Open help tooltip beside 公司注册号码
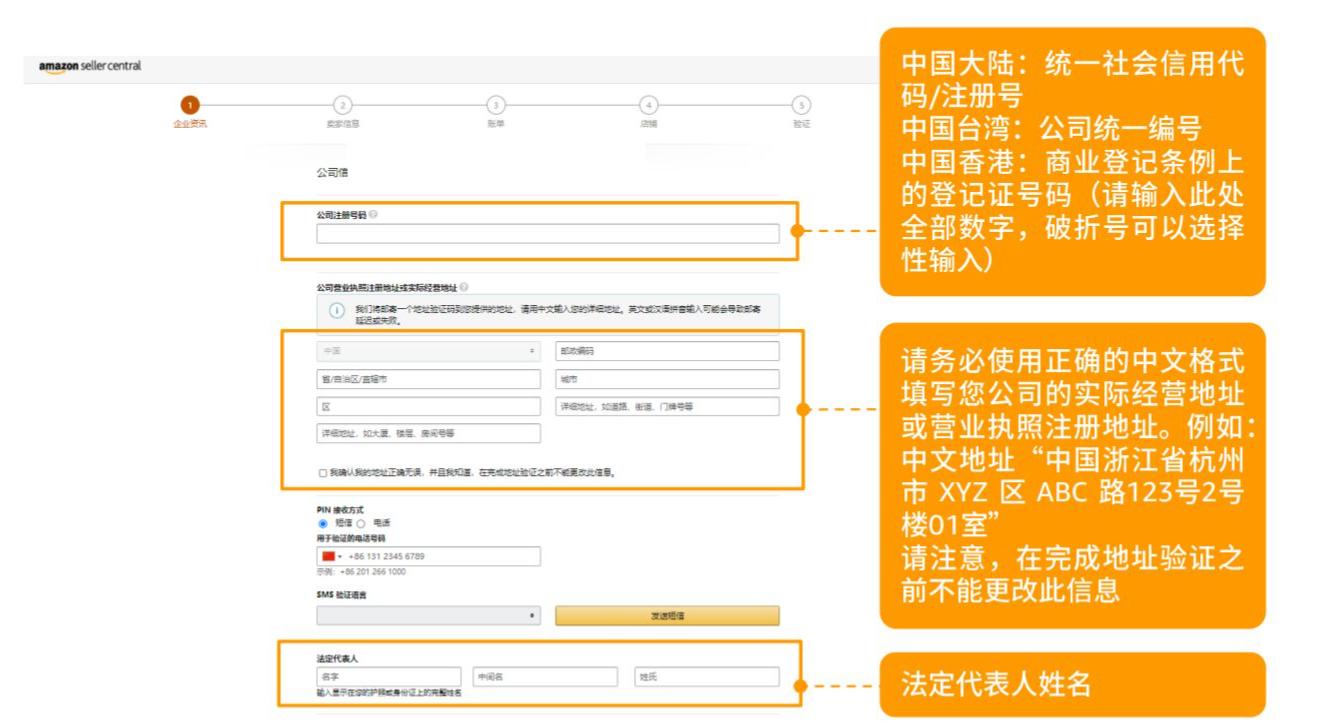 pyautogui.click(x=374, y=213)
